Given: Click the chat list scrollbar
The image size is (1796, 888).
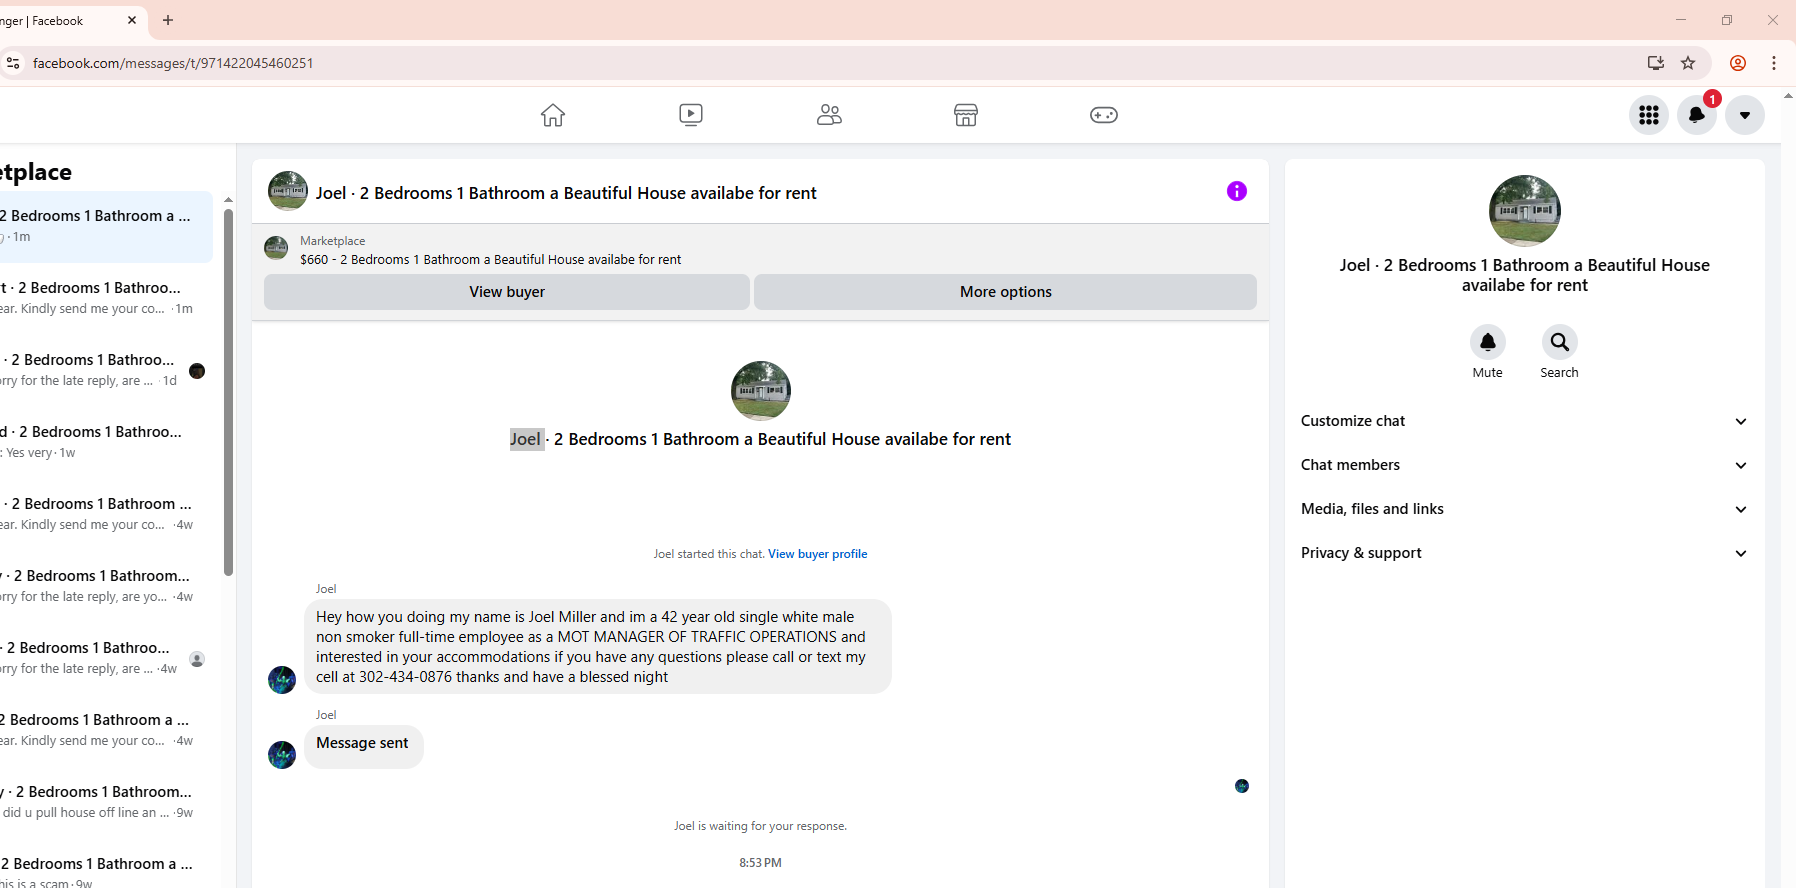Looking at the screenshot, I should (x=228, y=392).
